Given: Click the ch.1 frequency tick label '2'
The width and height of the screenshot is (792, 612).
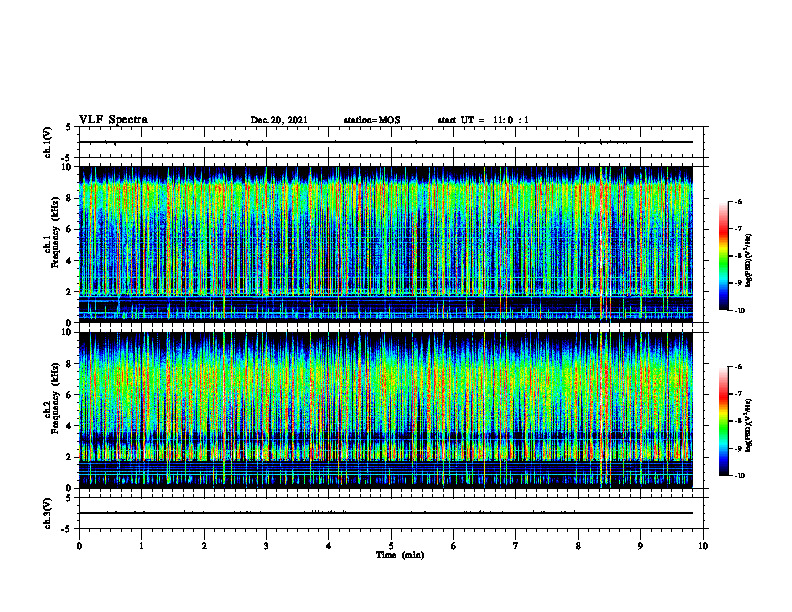Looking at the screenshot, I should coord(69,291).
